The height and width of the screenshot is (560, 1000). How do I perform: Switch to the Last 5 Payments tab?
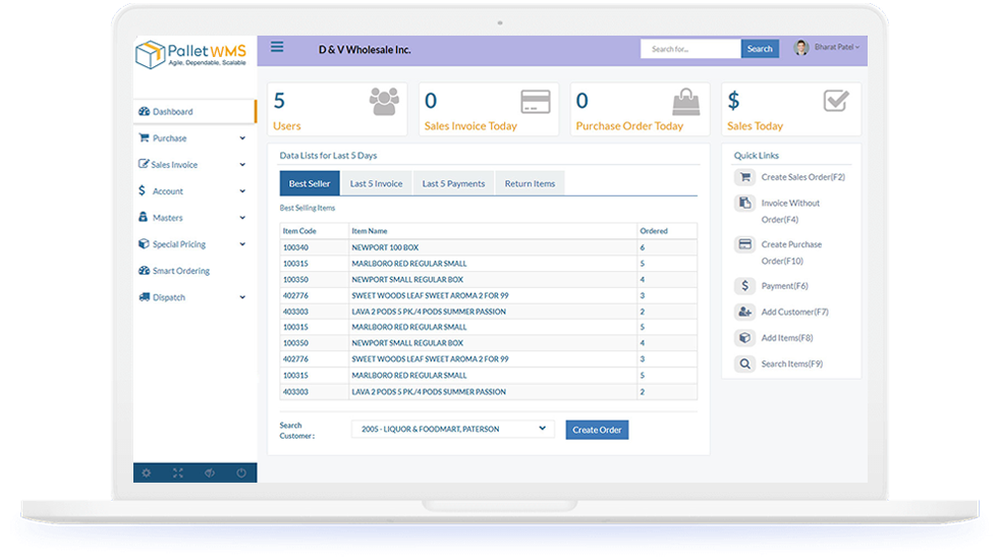coord(453,184)
